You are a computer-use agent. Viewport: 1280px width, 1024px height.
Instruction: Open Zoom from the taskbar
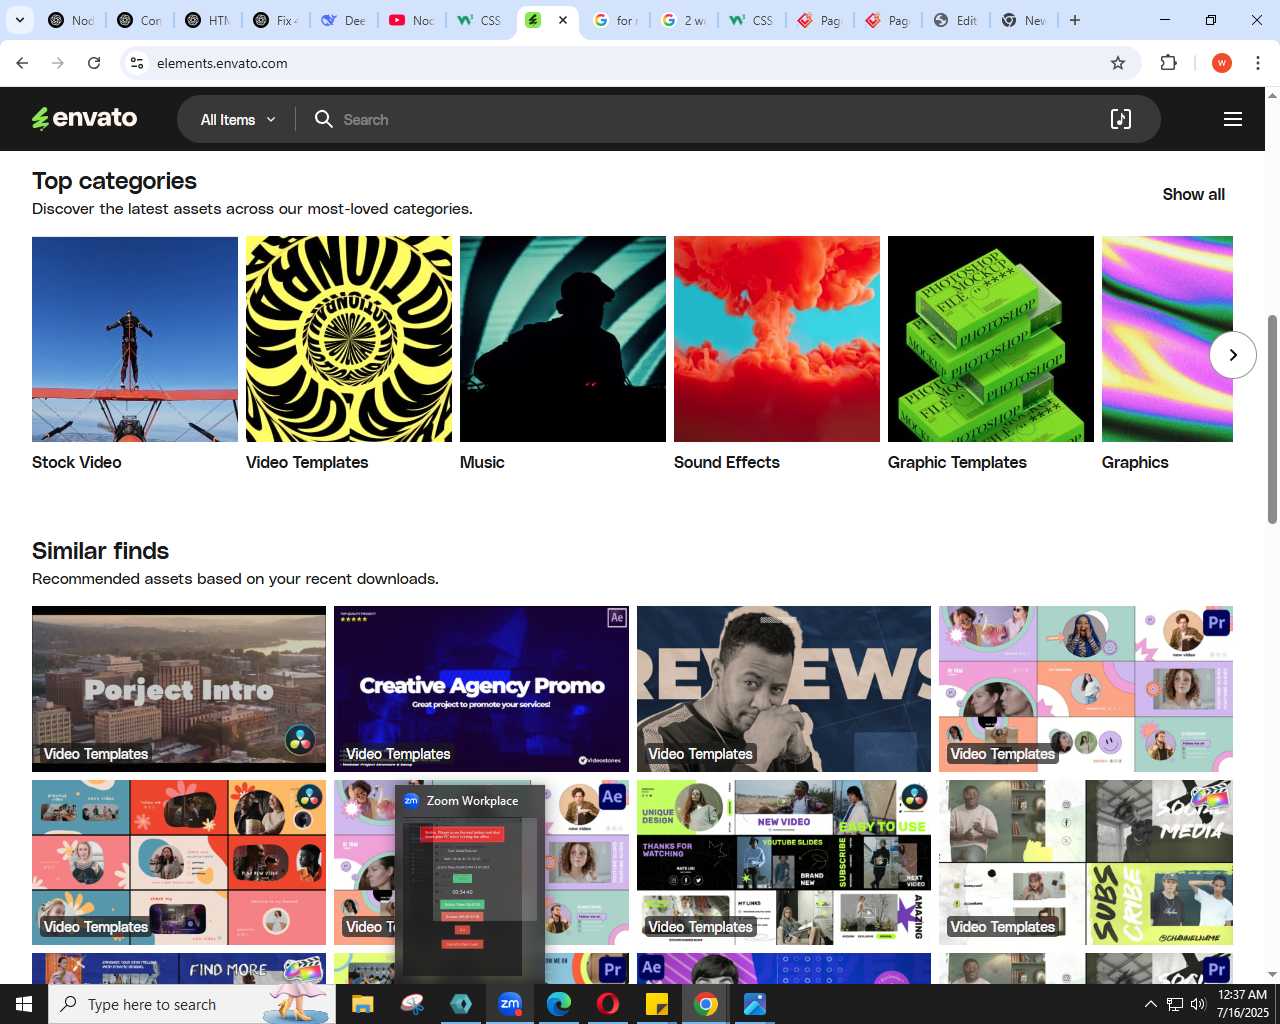click(x=510, y=1004)
